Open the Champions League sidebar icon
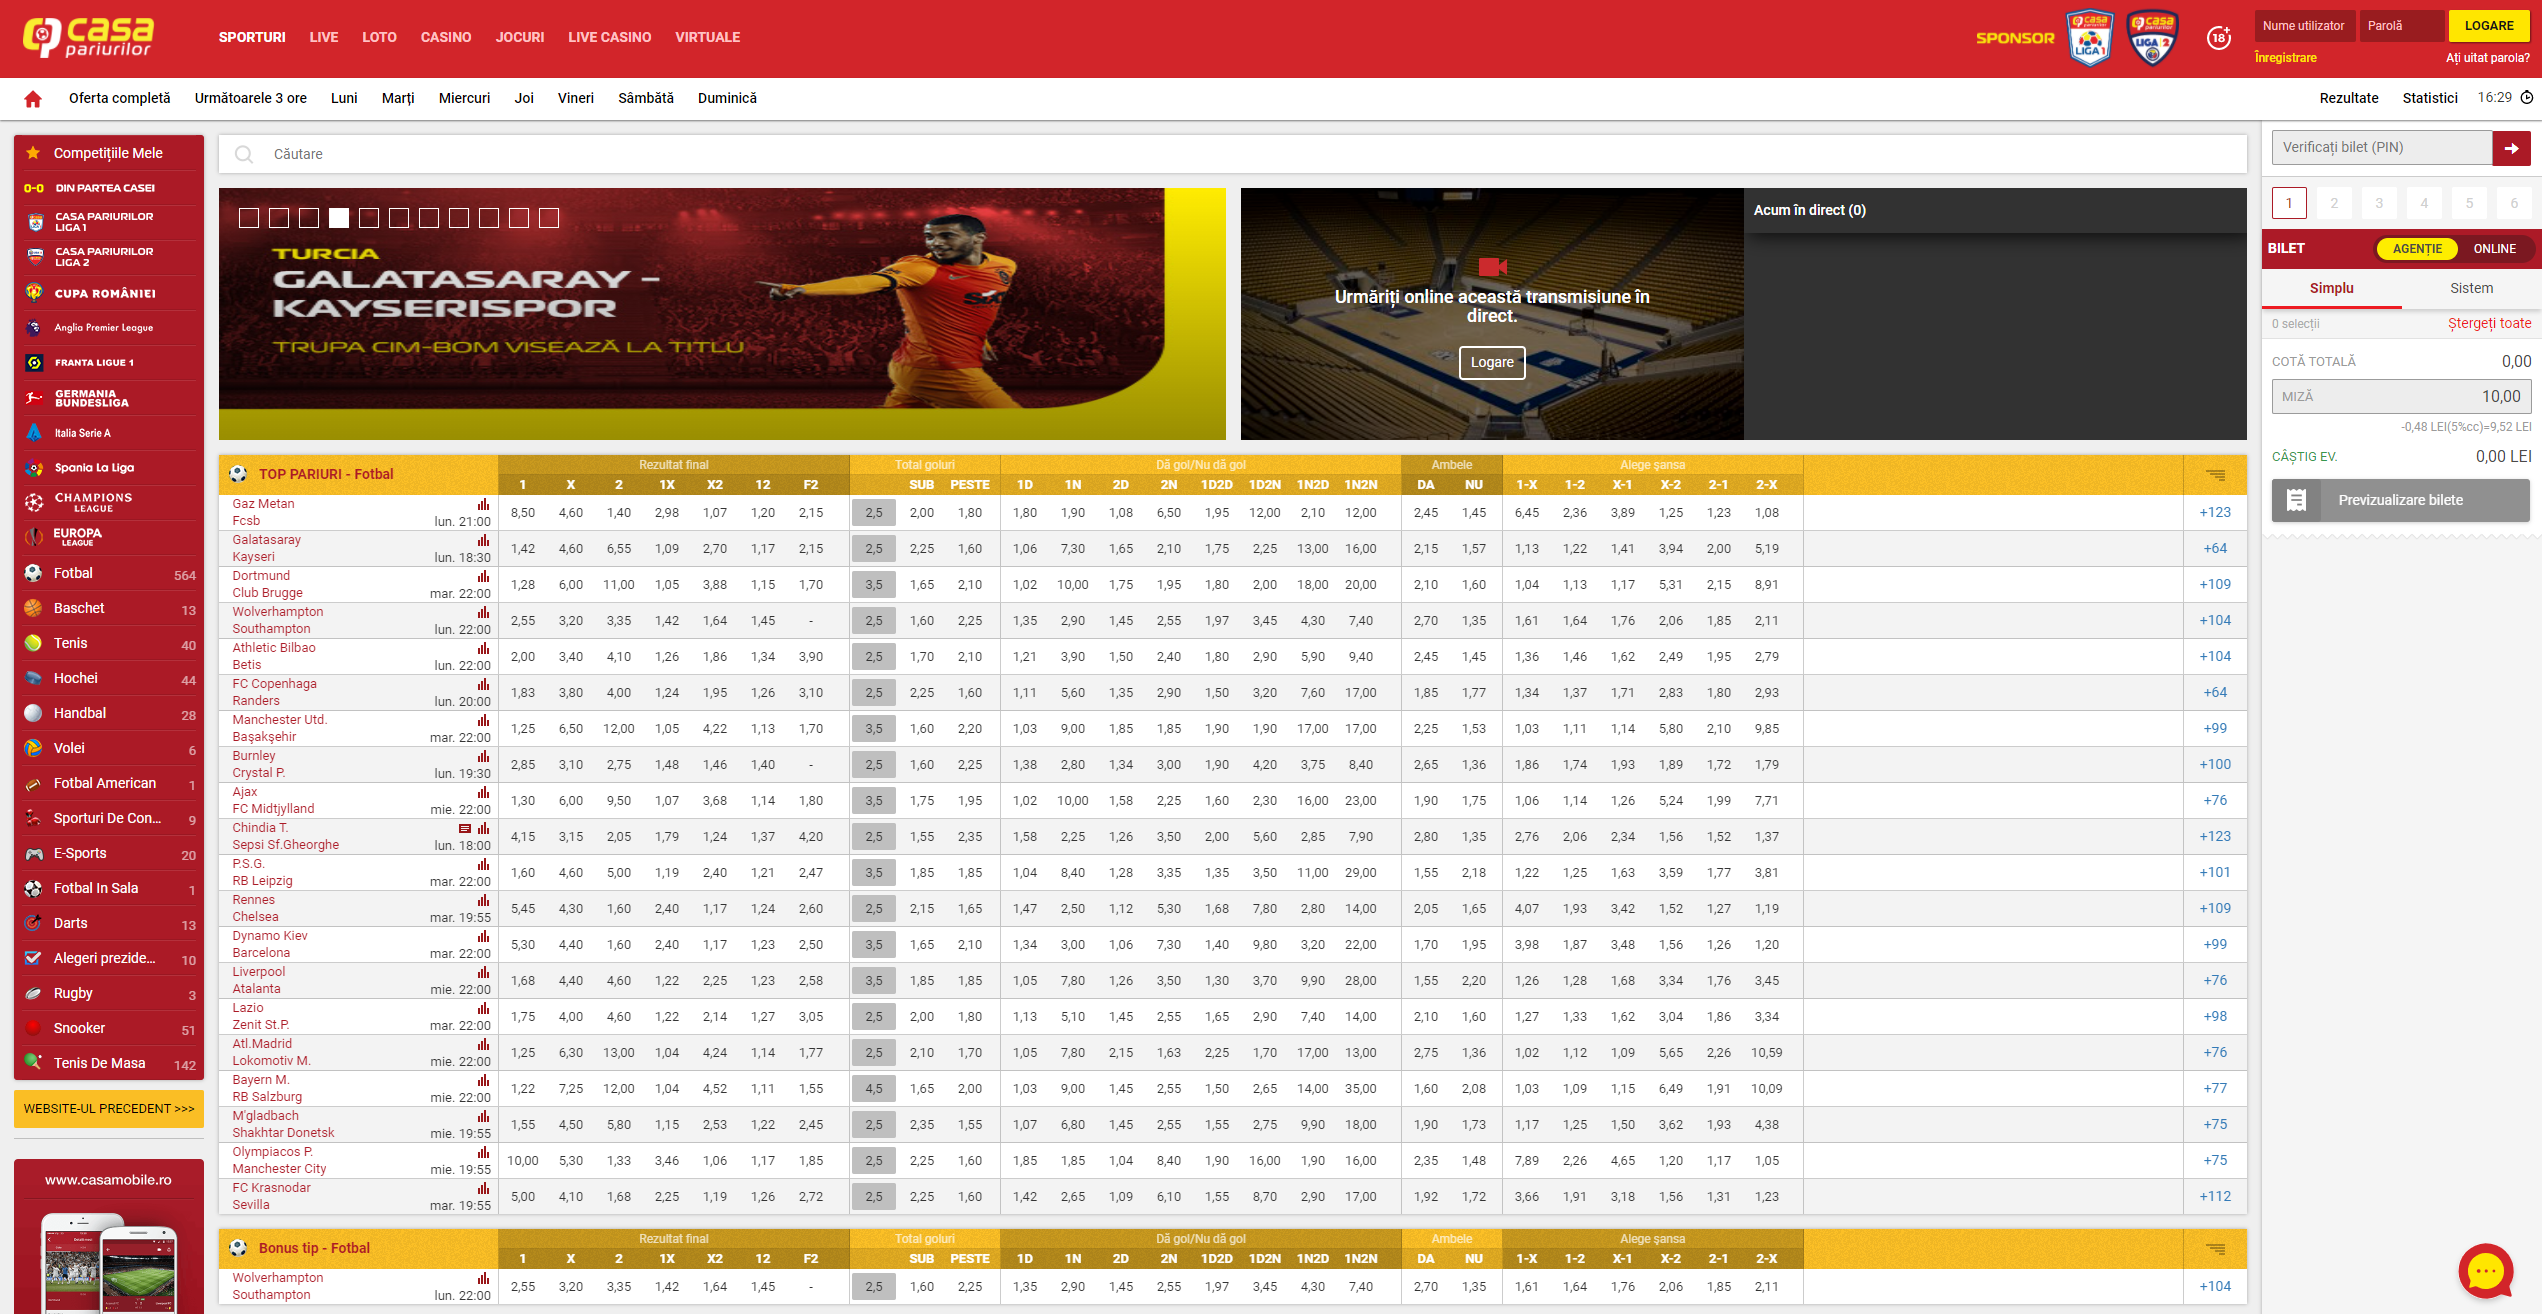 (x=34, y=502)
